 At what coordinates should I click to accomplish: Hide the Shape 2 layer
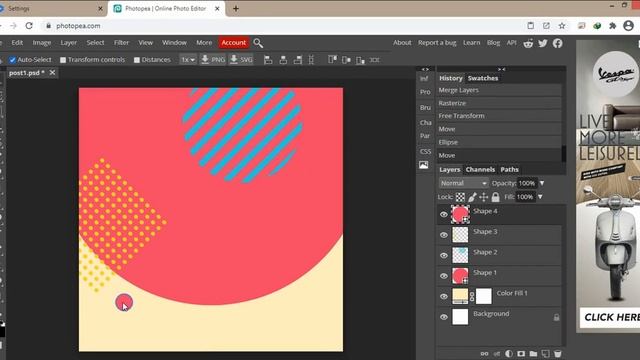pos(444,256)
